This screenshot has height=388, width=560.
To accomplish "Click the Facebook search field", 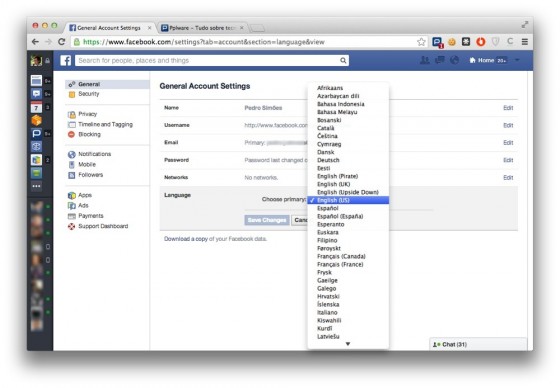I will pyautogui.click(x=212, y=60).
